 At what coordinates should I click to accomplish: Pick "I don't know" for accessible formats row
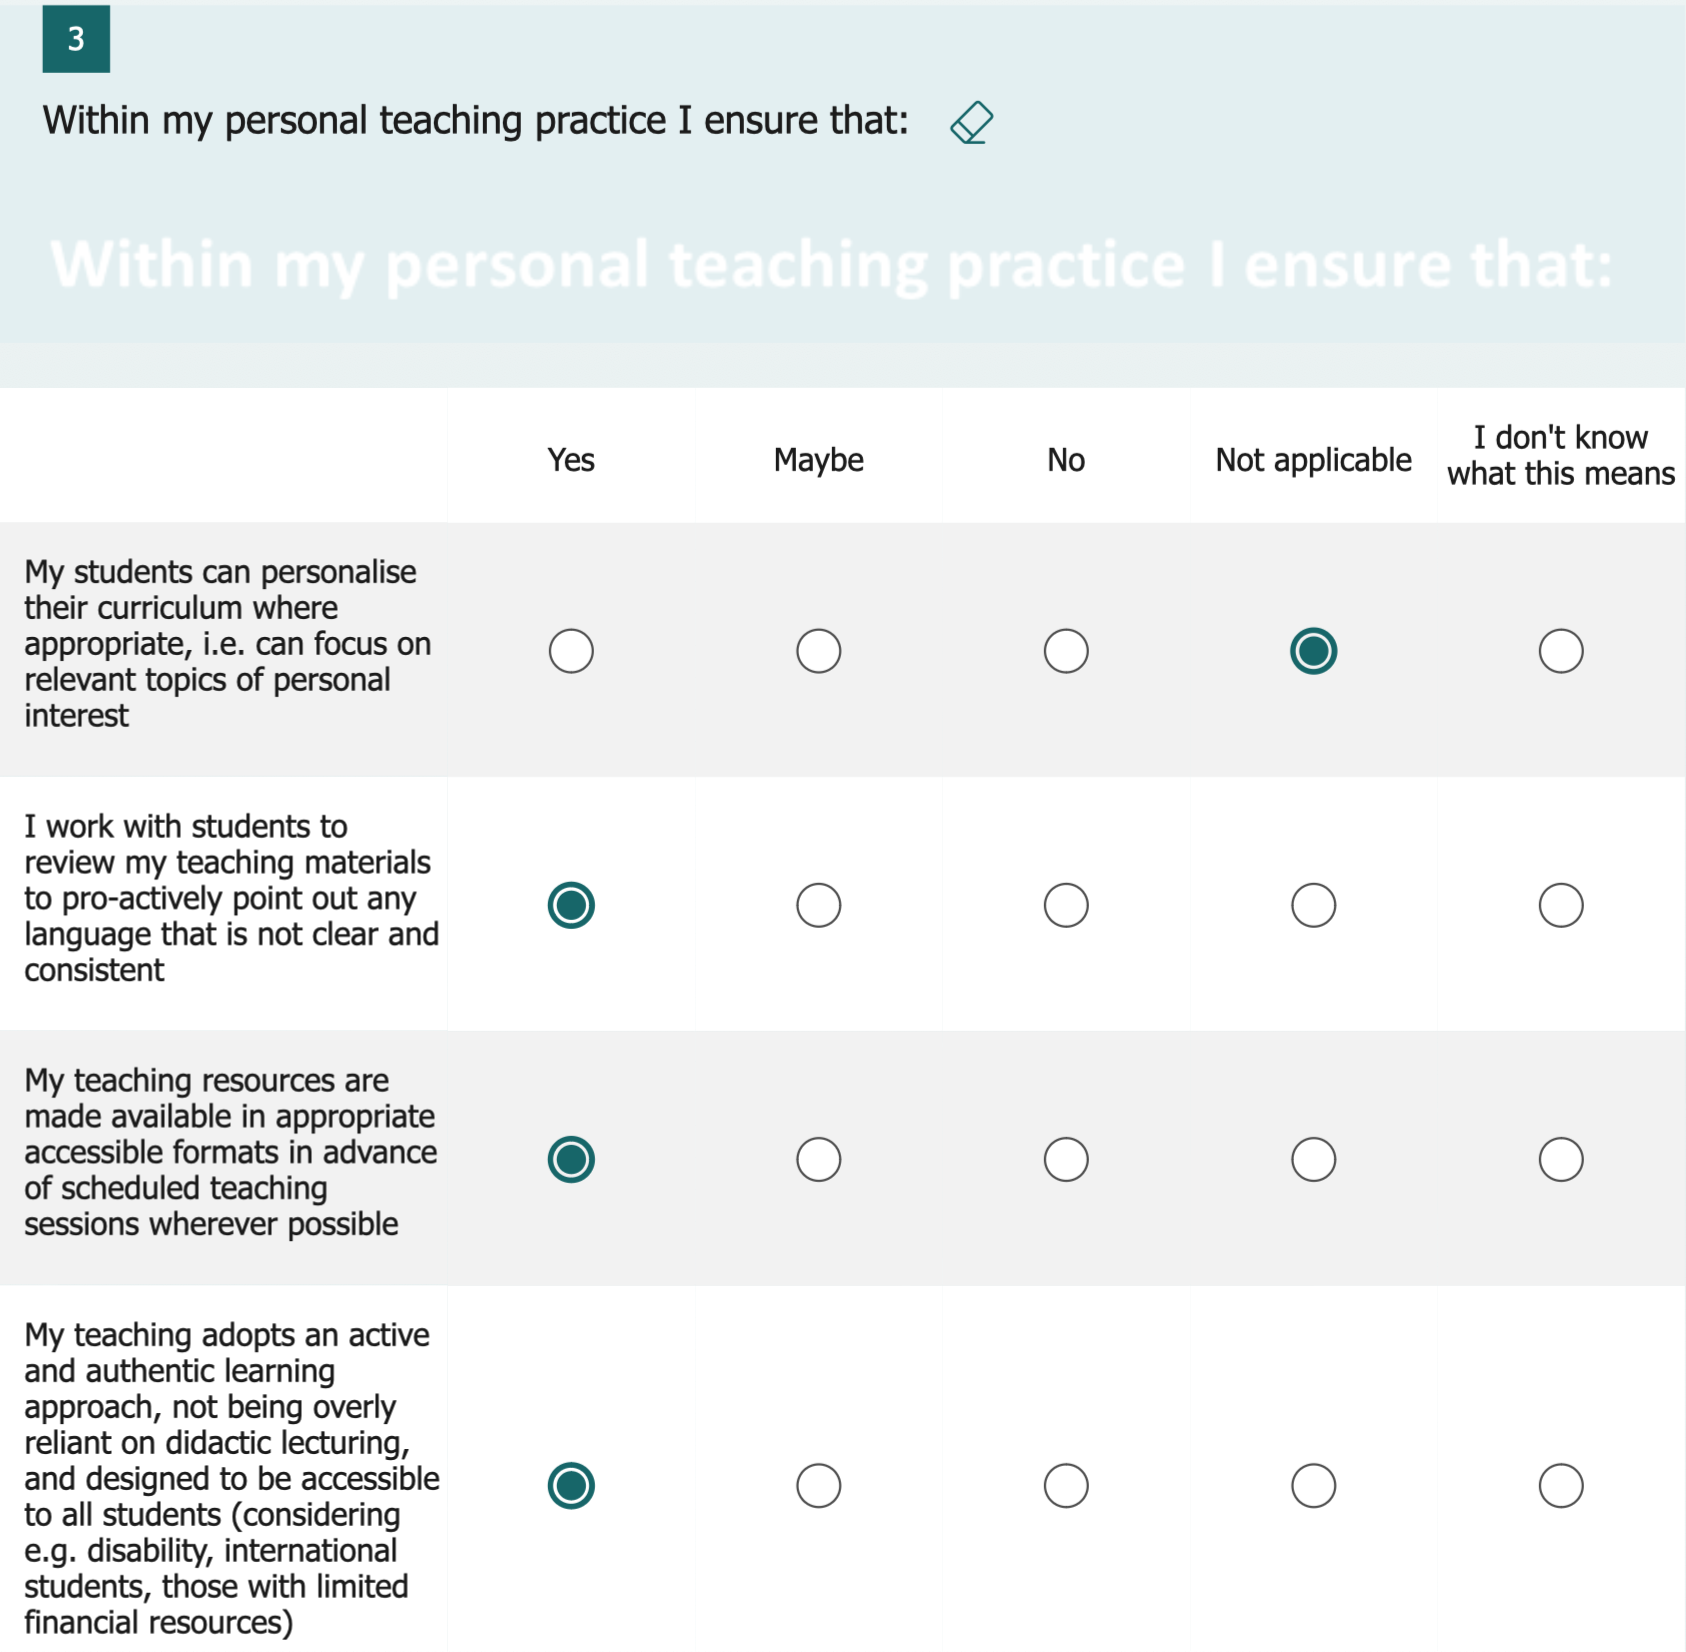tap(1560, 1159)
